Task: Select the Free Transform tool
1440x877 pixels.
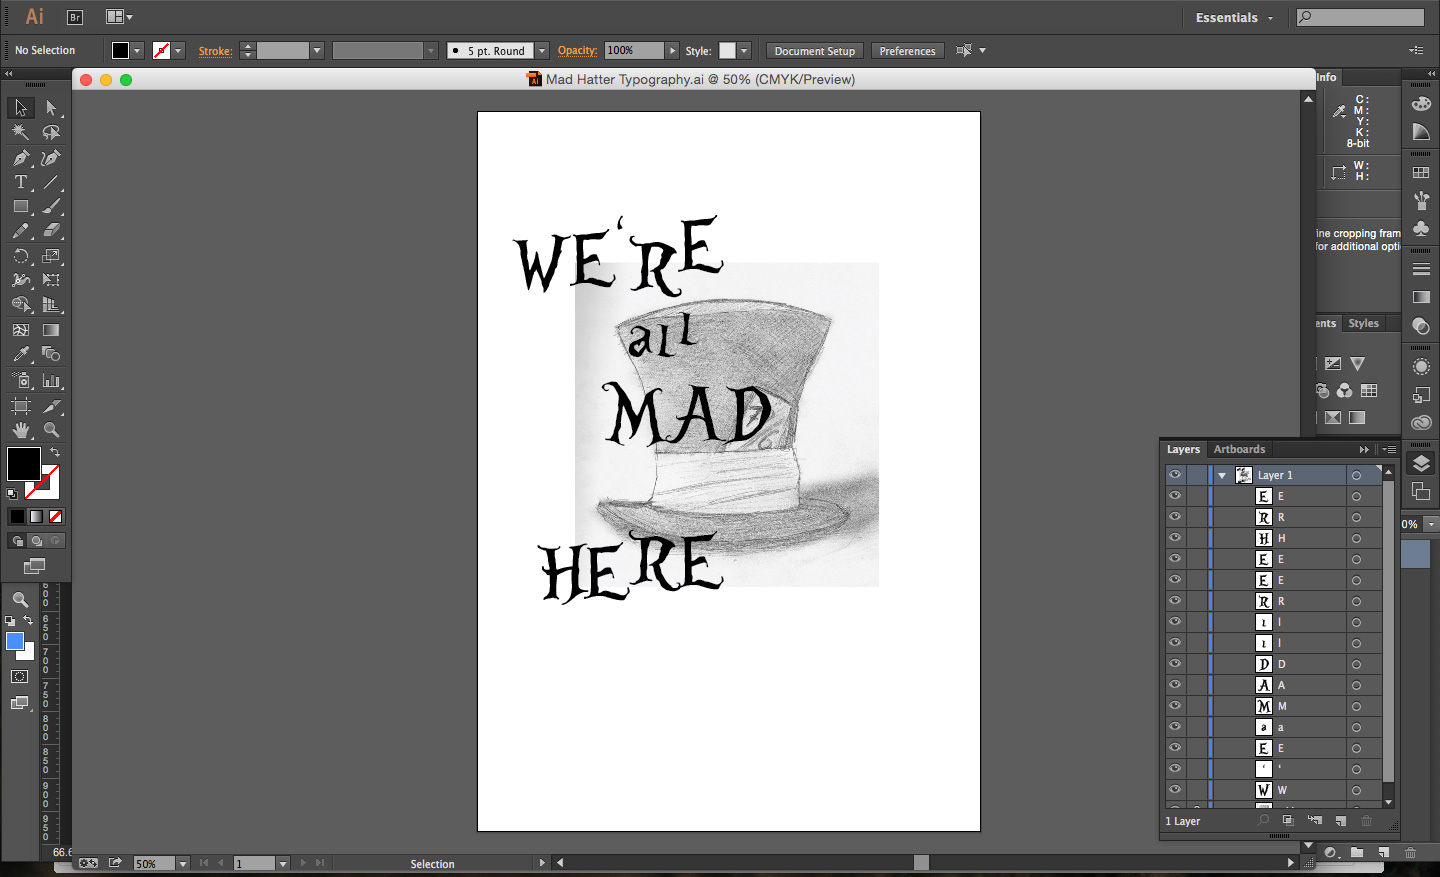Action: pos(51,280)
